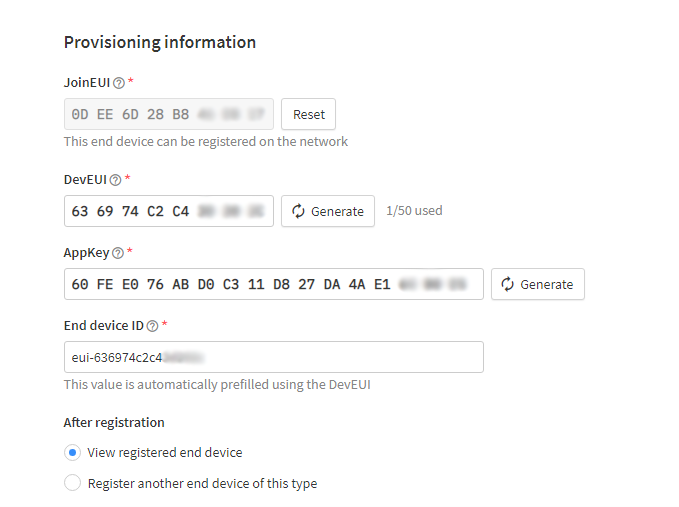The width and height of the screenshot is (679, 507).
Task: Open the DevEUI help question-mark icon
Action: point(115,180)
